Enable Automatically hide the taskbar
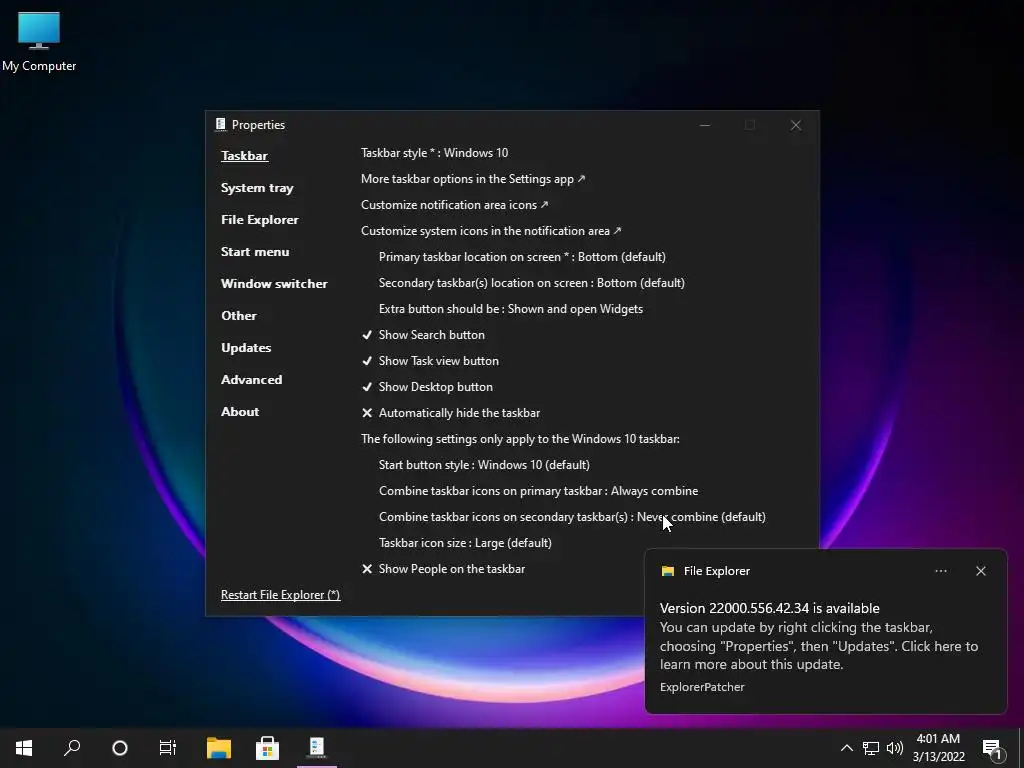 451,413
